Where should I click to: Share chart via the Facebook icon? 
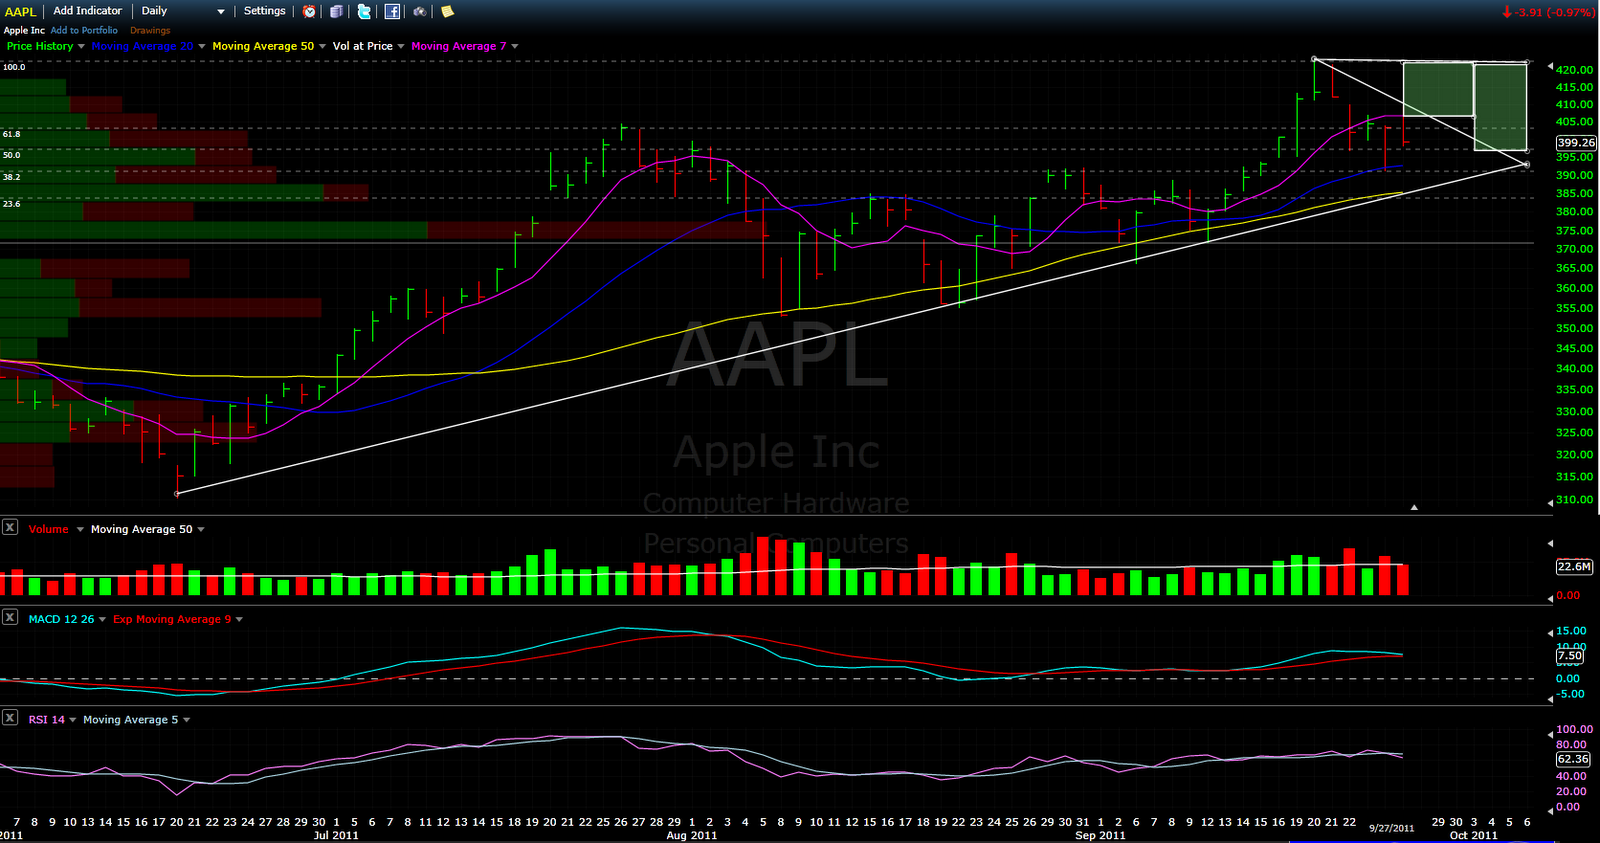point(392,12)
